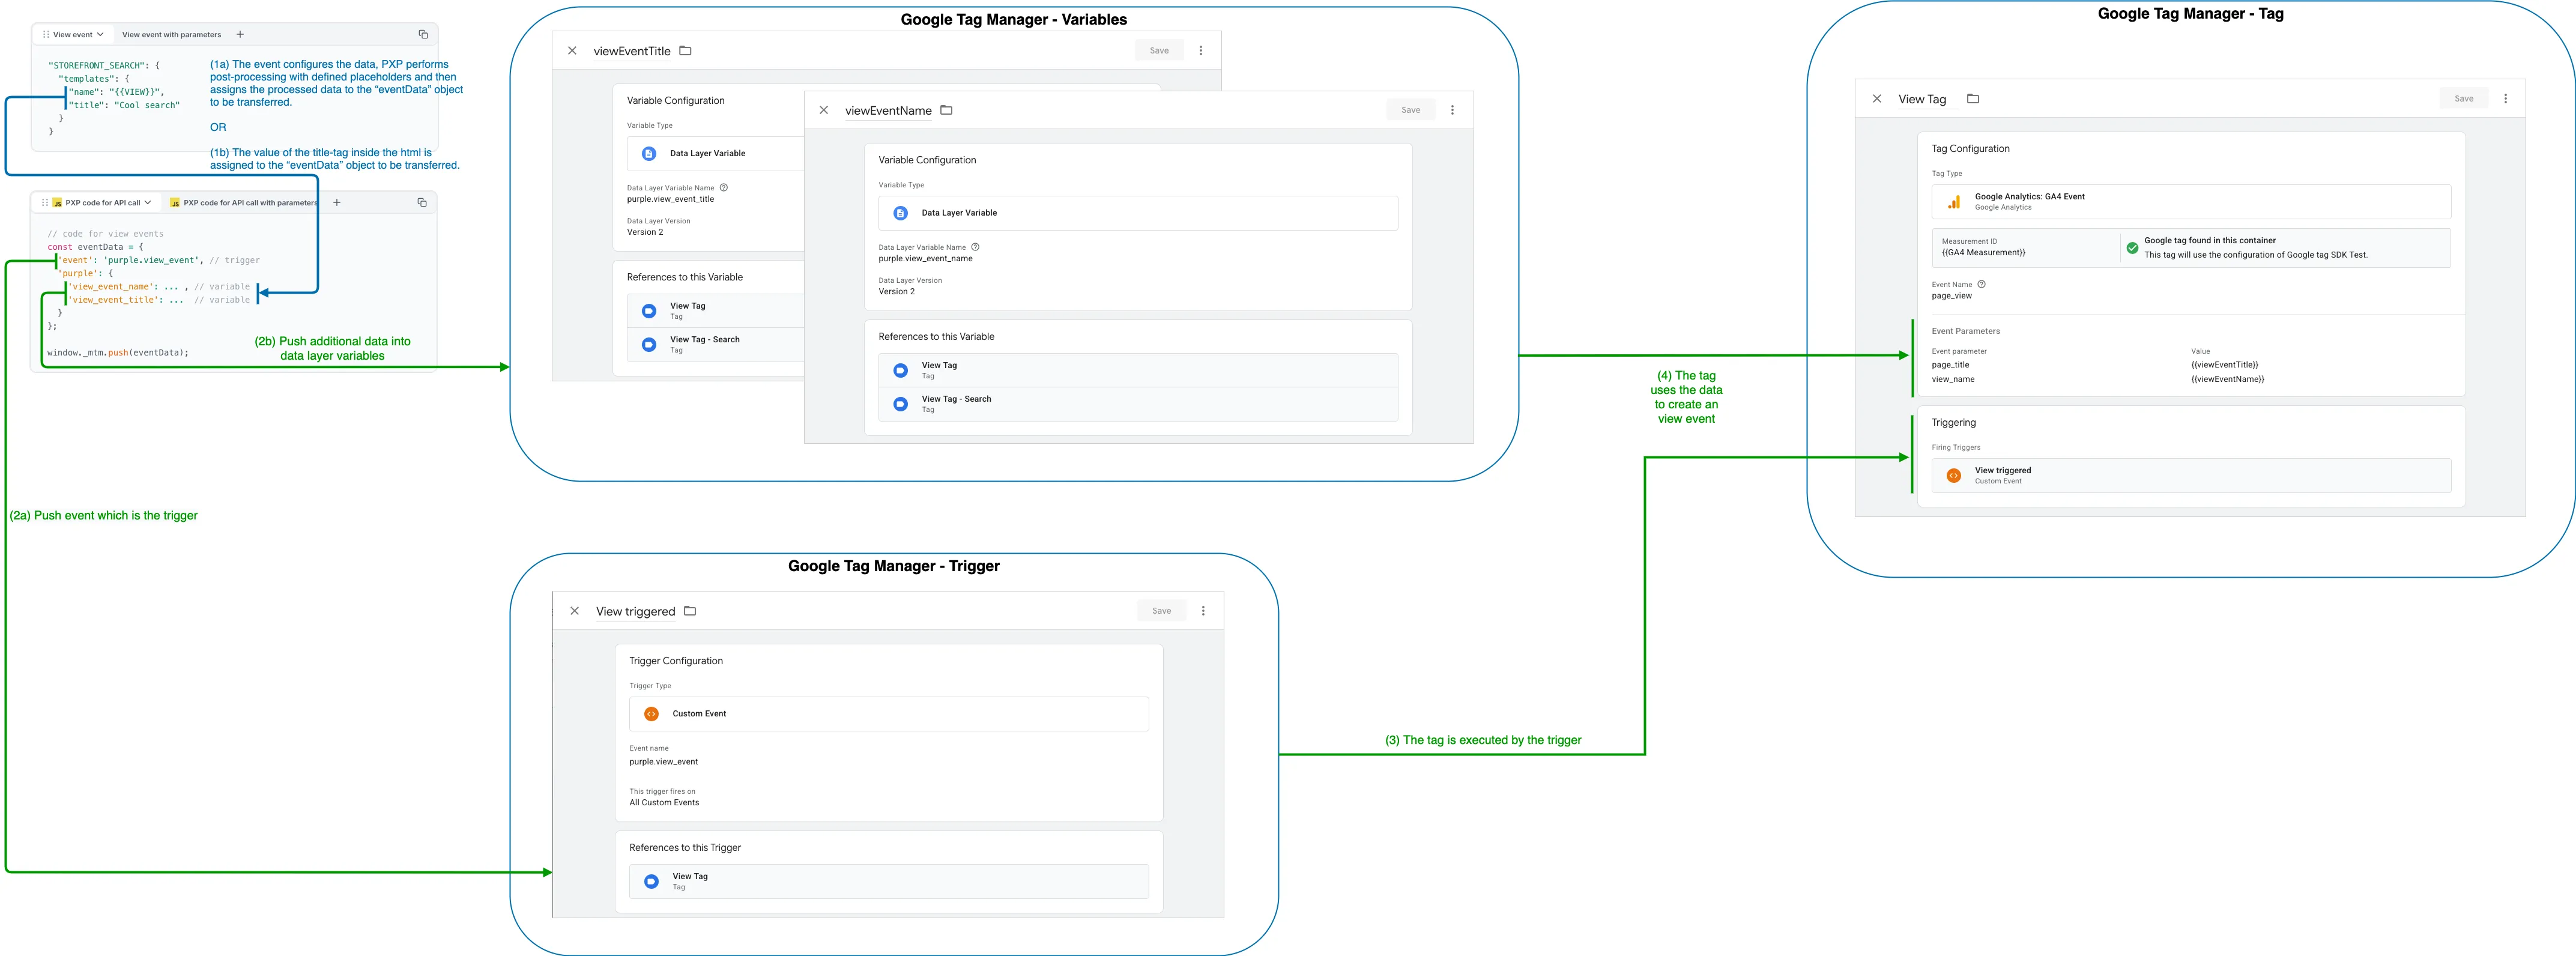The image size is (2576, 956).
Task: Open View Tag reference in View triggered panel
Action: click(889, 881)
